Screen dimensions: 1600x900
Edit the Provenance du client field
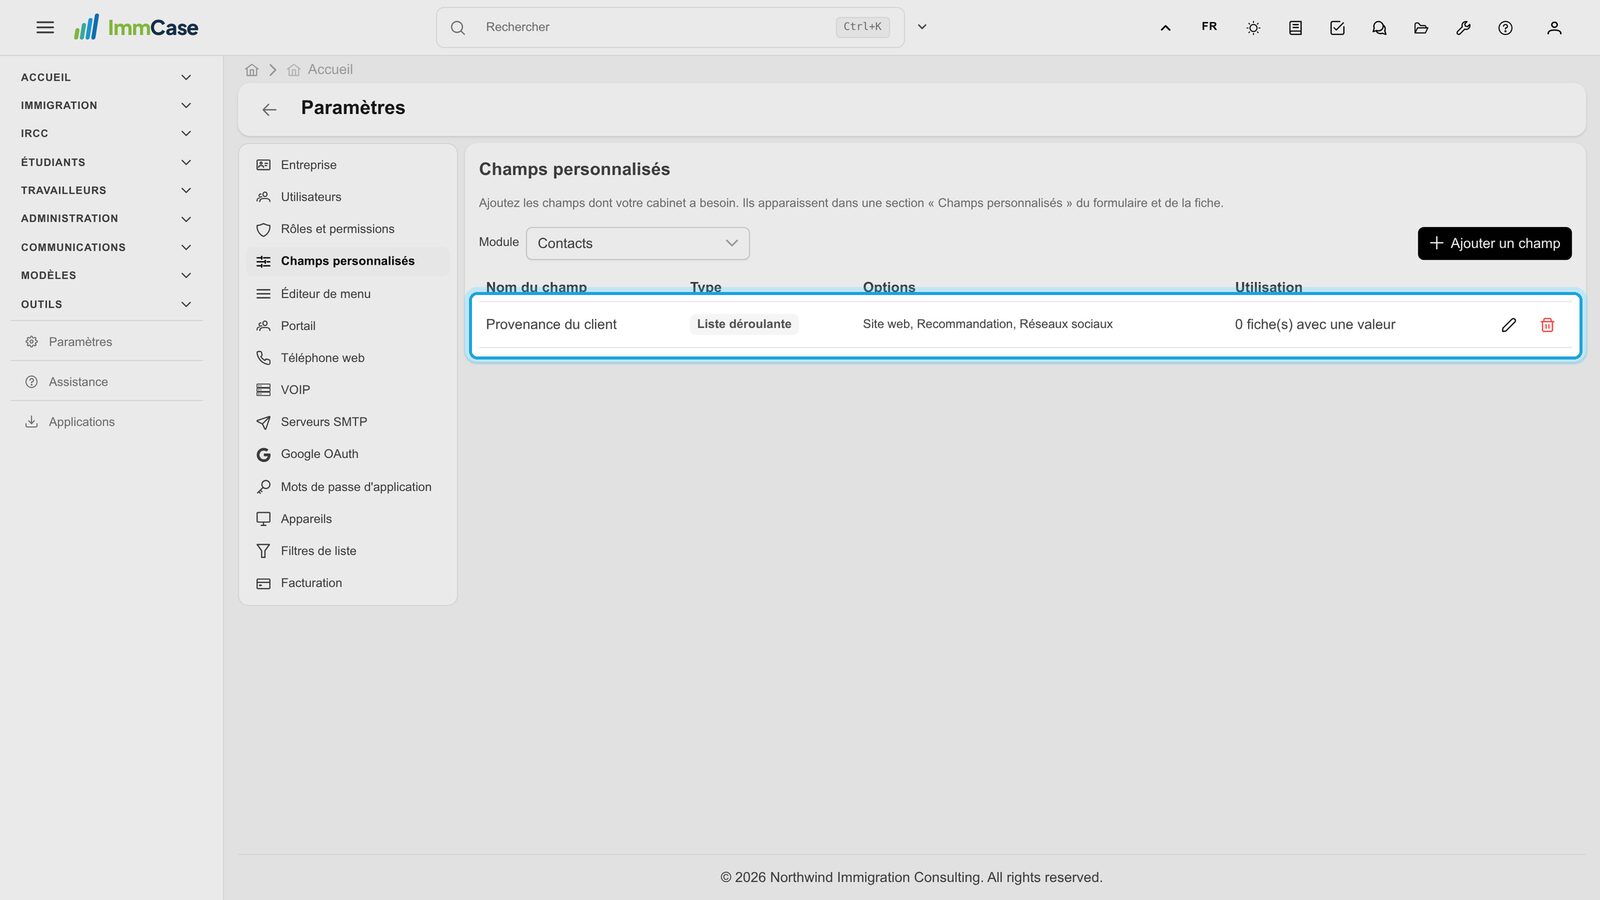1509,325
